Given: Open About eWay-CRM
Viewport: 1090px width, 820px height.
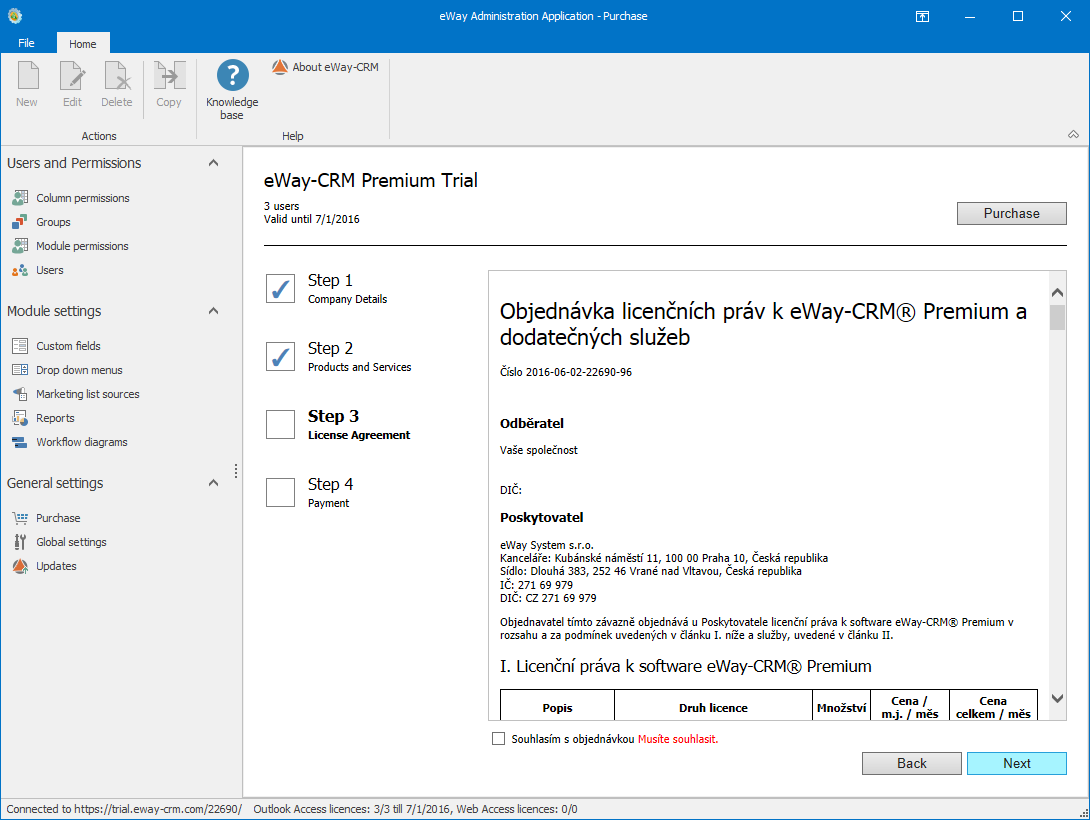Looking at the screenshot, I should coord(325,67).
